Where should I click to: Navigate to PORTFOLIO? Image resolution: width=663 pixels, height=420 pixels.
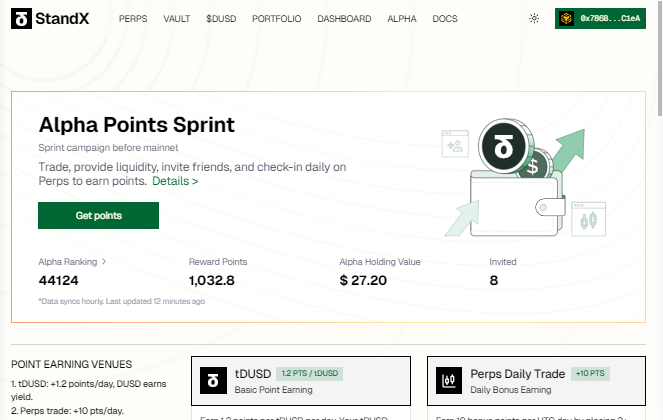pyautogui.click(x=277, y=19)
